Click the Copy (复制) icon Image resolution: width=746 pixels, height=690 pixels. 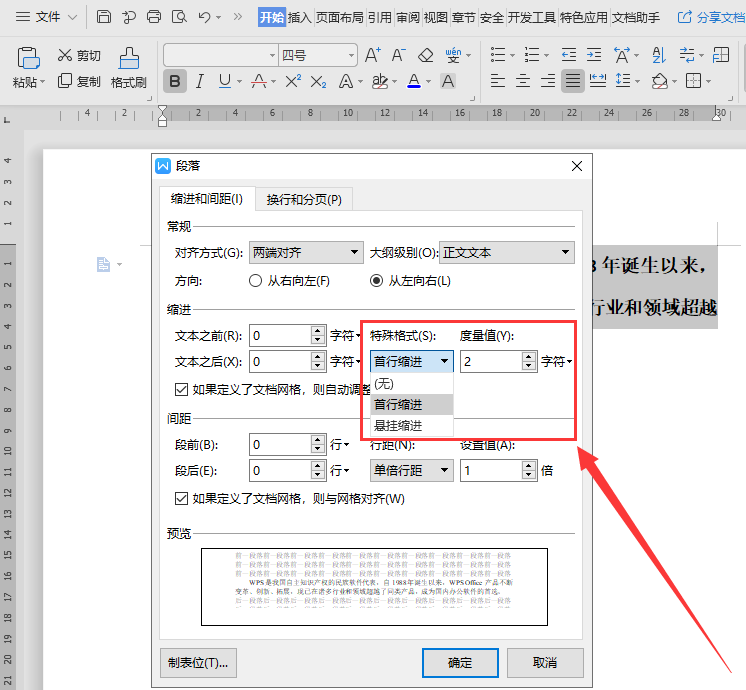tap(64, 81)
